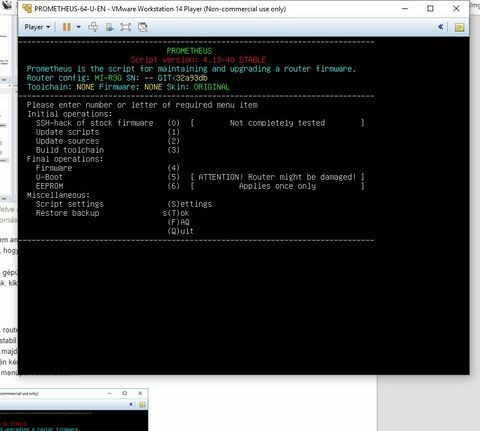480x431 pixels.
Task: Pause the virtual machine with the orange pause icon
Action: click(x=67, y=27)
